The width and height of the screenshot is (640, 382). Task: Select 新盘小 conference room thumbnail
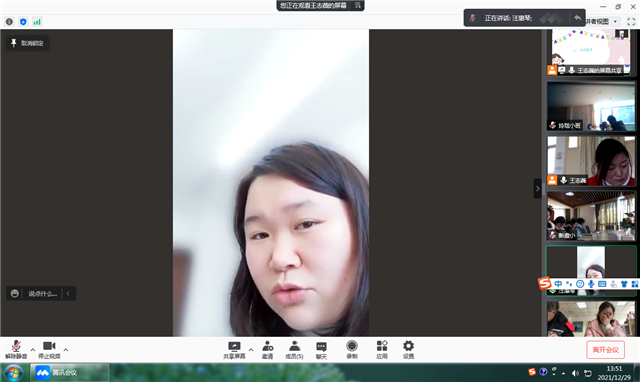(x=591, y=215)
